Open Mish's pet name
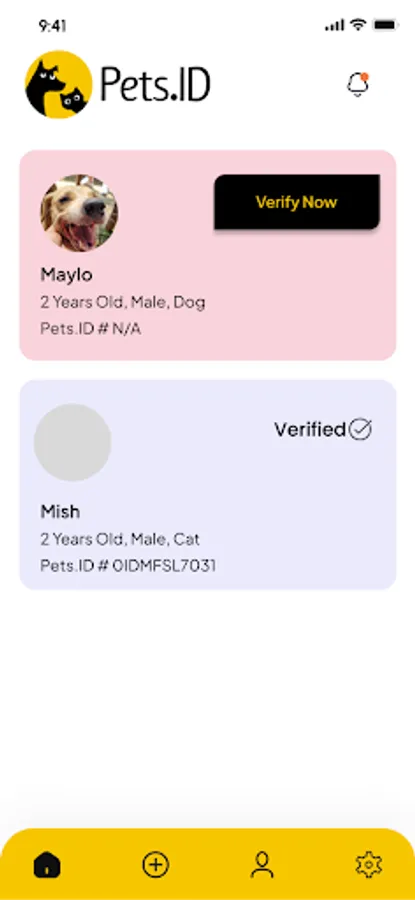The height and width of the screenshot is (900, 415). tap(60, 511)
